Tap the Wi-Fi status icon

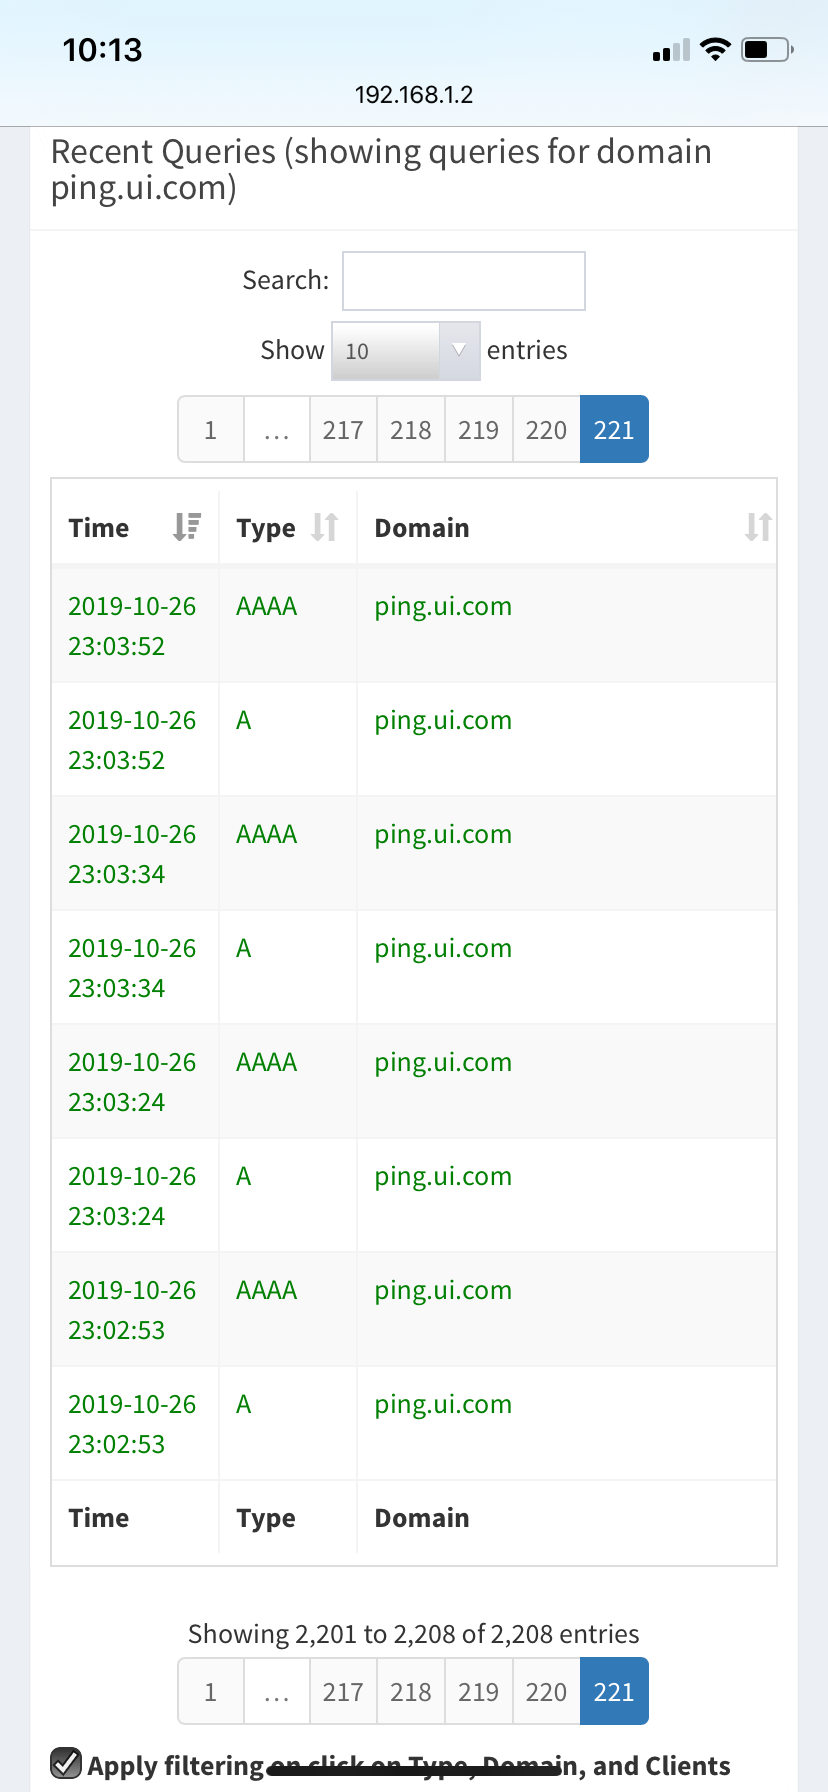click(715, 49)
